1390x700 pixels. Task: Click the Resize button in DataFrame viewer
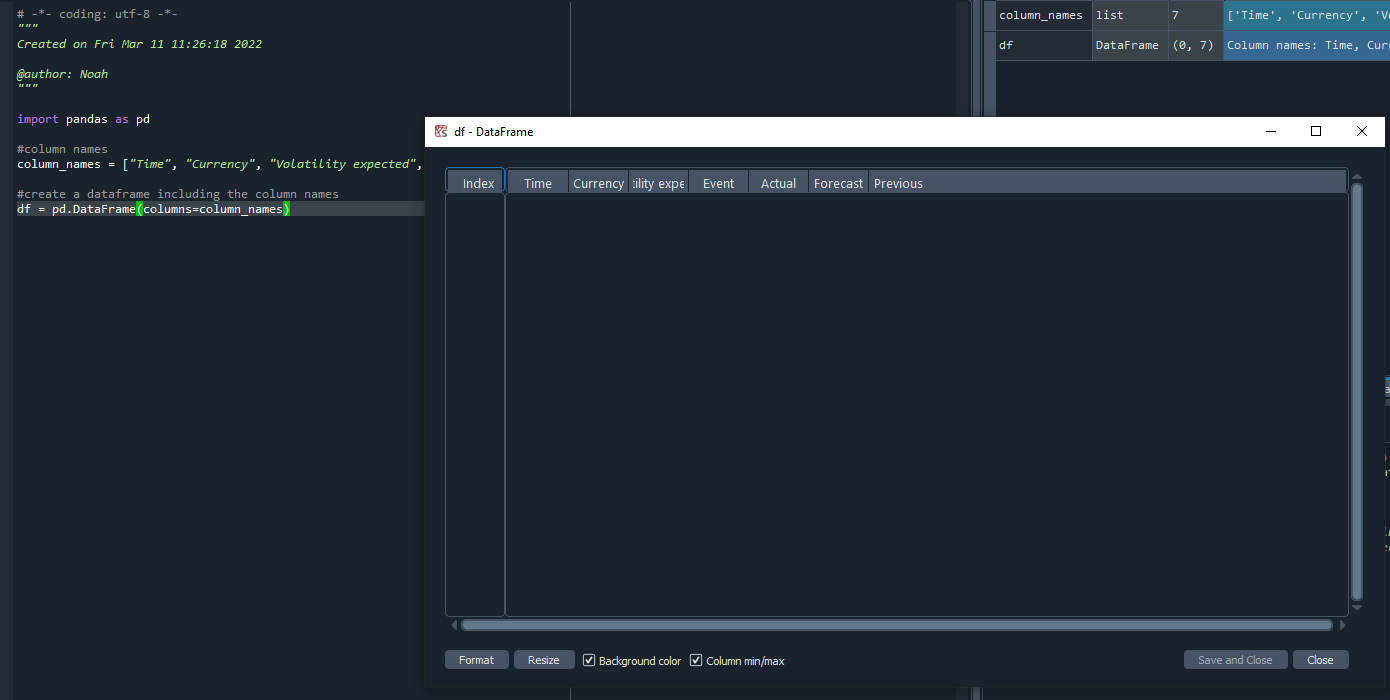coord(544,660)
